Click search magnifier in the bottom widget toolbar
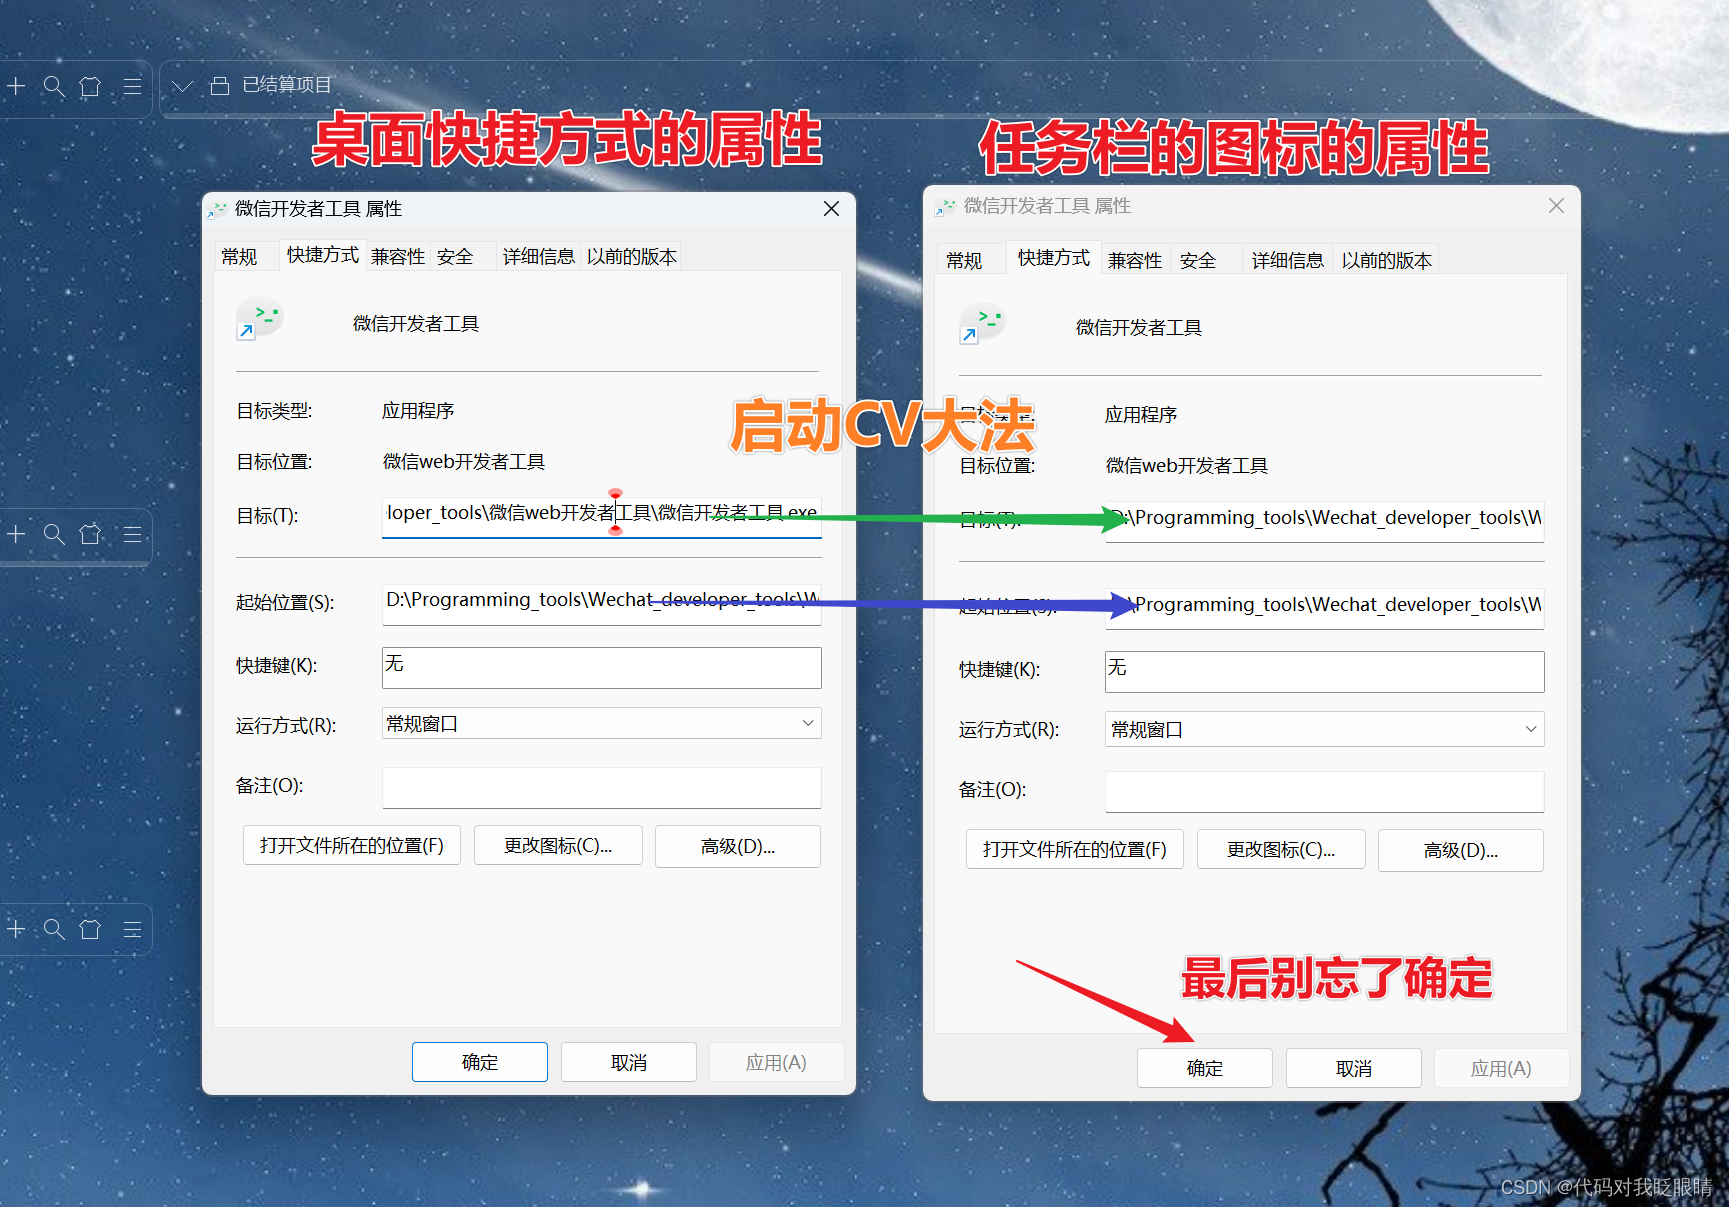This screenshot has height=1207, width=1729. (54, 929)
